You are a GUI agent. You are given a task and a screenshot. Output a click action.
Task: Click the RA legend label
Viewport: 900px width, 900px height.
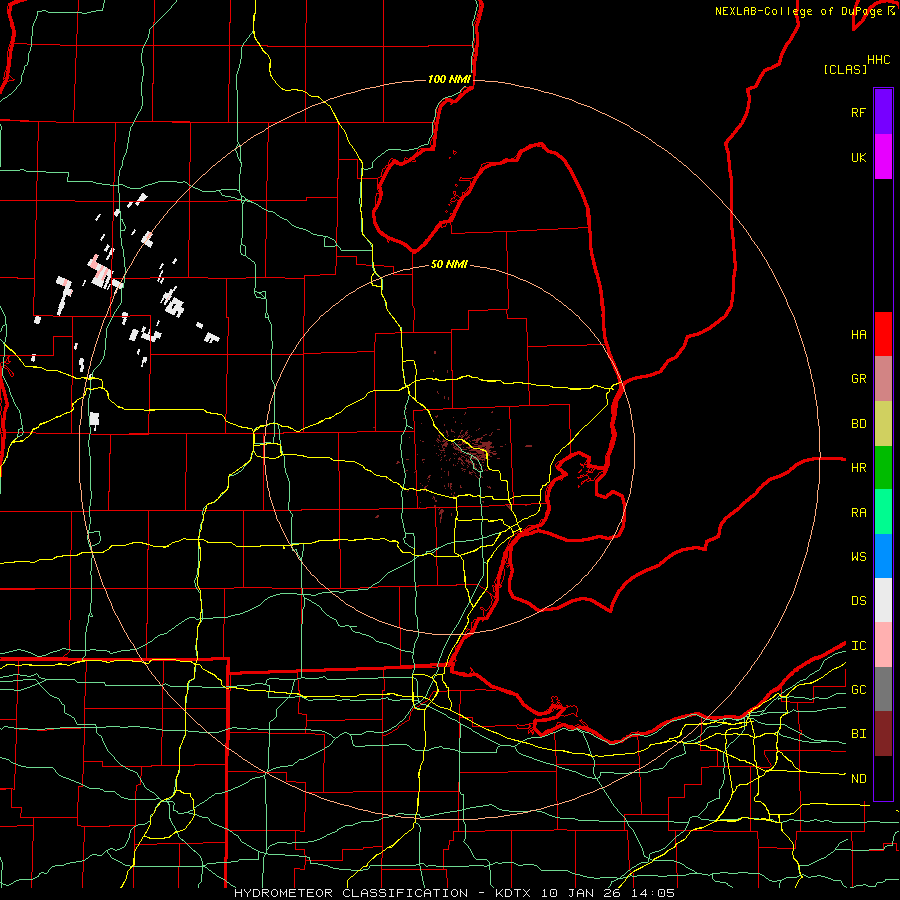858,512
